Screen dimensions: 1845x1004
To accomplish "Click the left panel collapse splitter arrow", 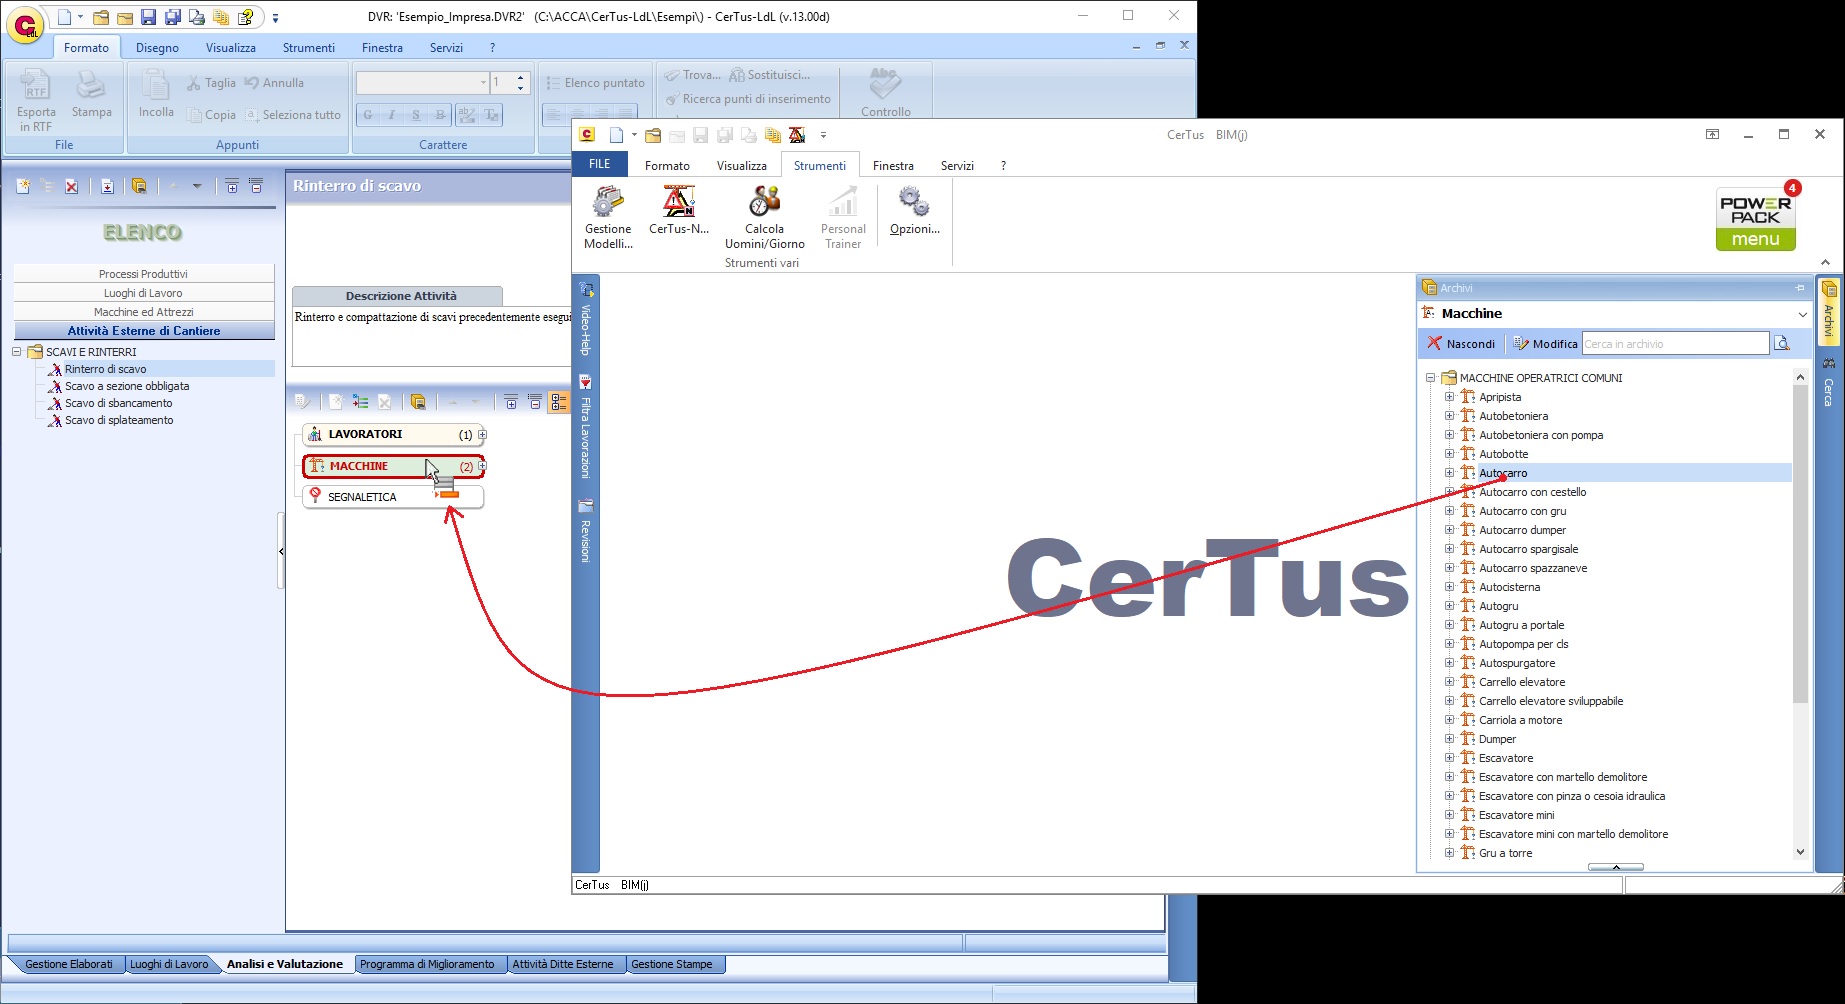I will (281, 551).
